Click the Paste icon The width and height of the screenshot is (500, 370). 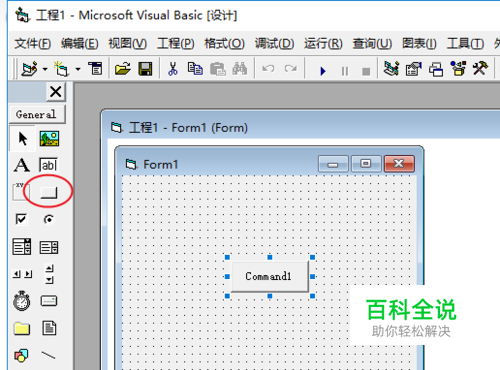coord(218,69)
